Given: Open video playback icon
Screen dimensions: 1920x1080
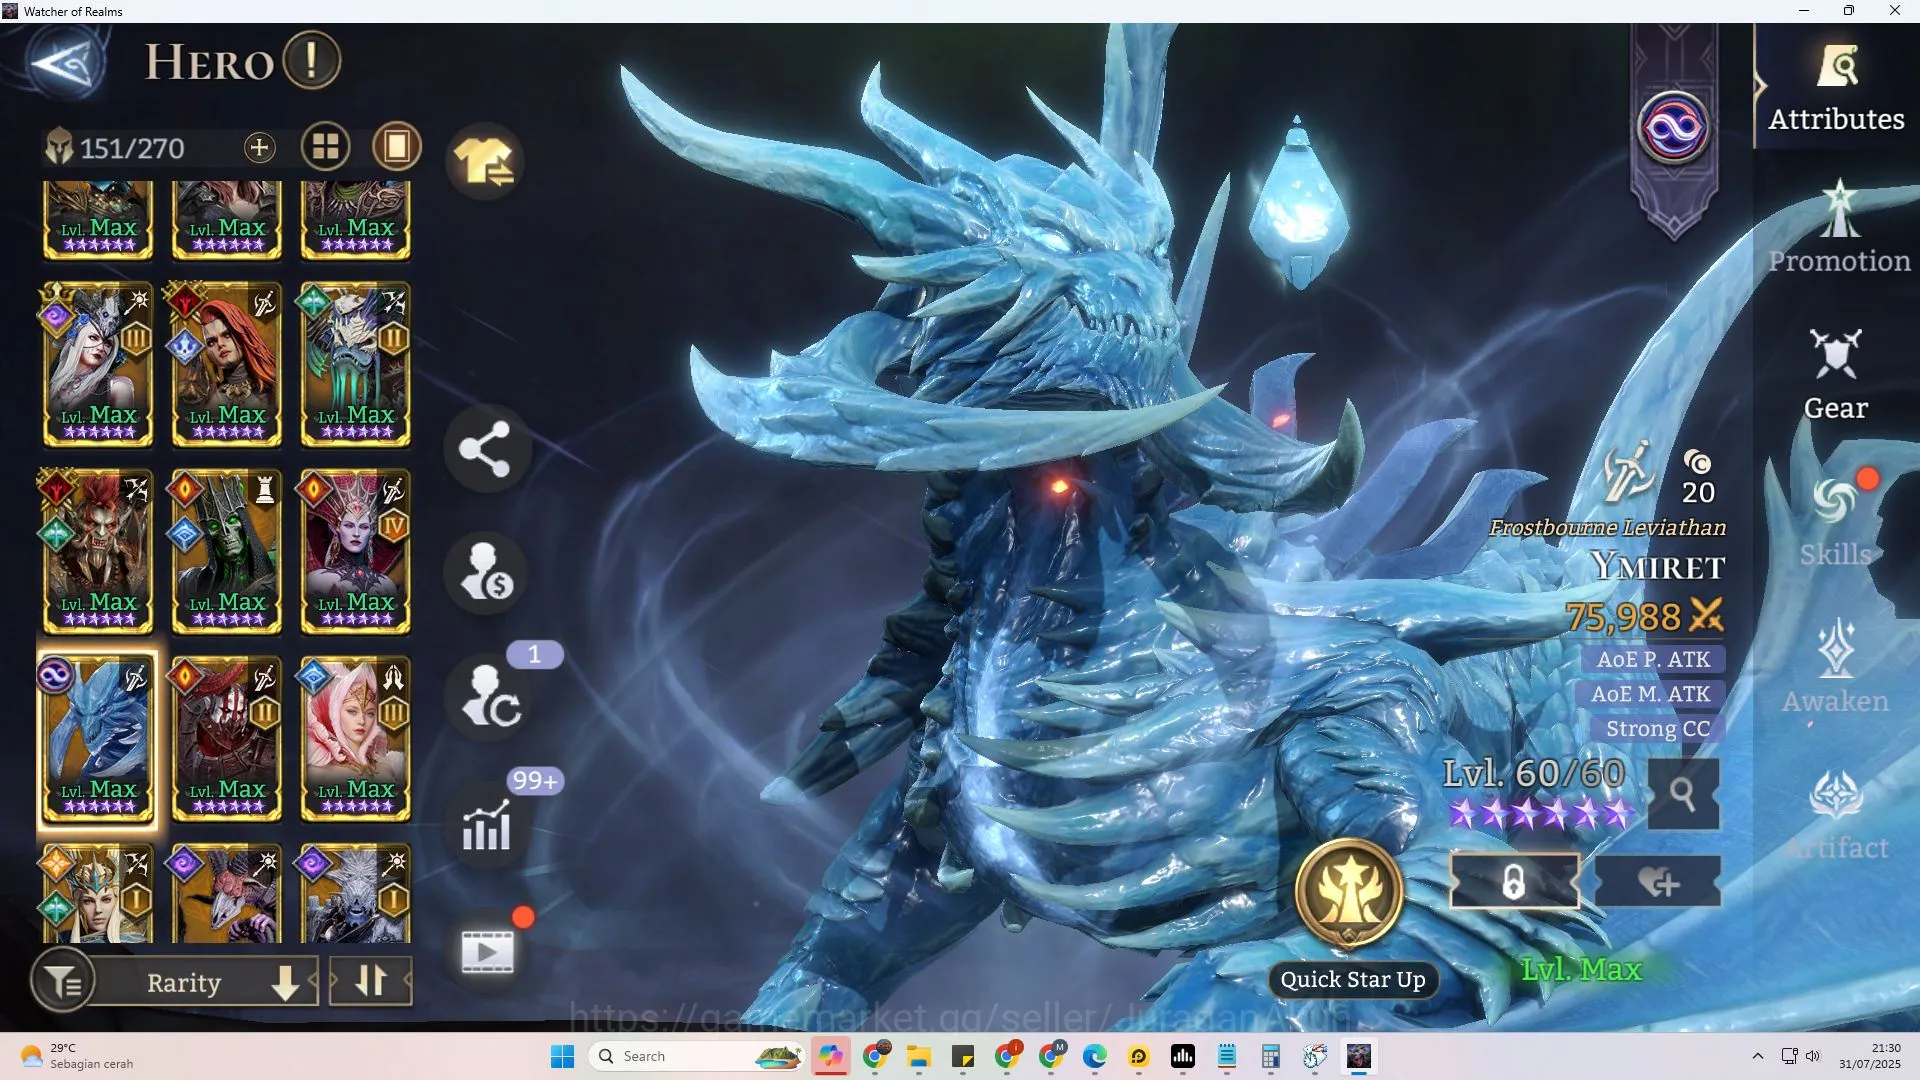Looking at the screenshot, I should 487,951.
